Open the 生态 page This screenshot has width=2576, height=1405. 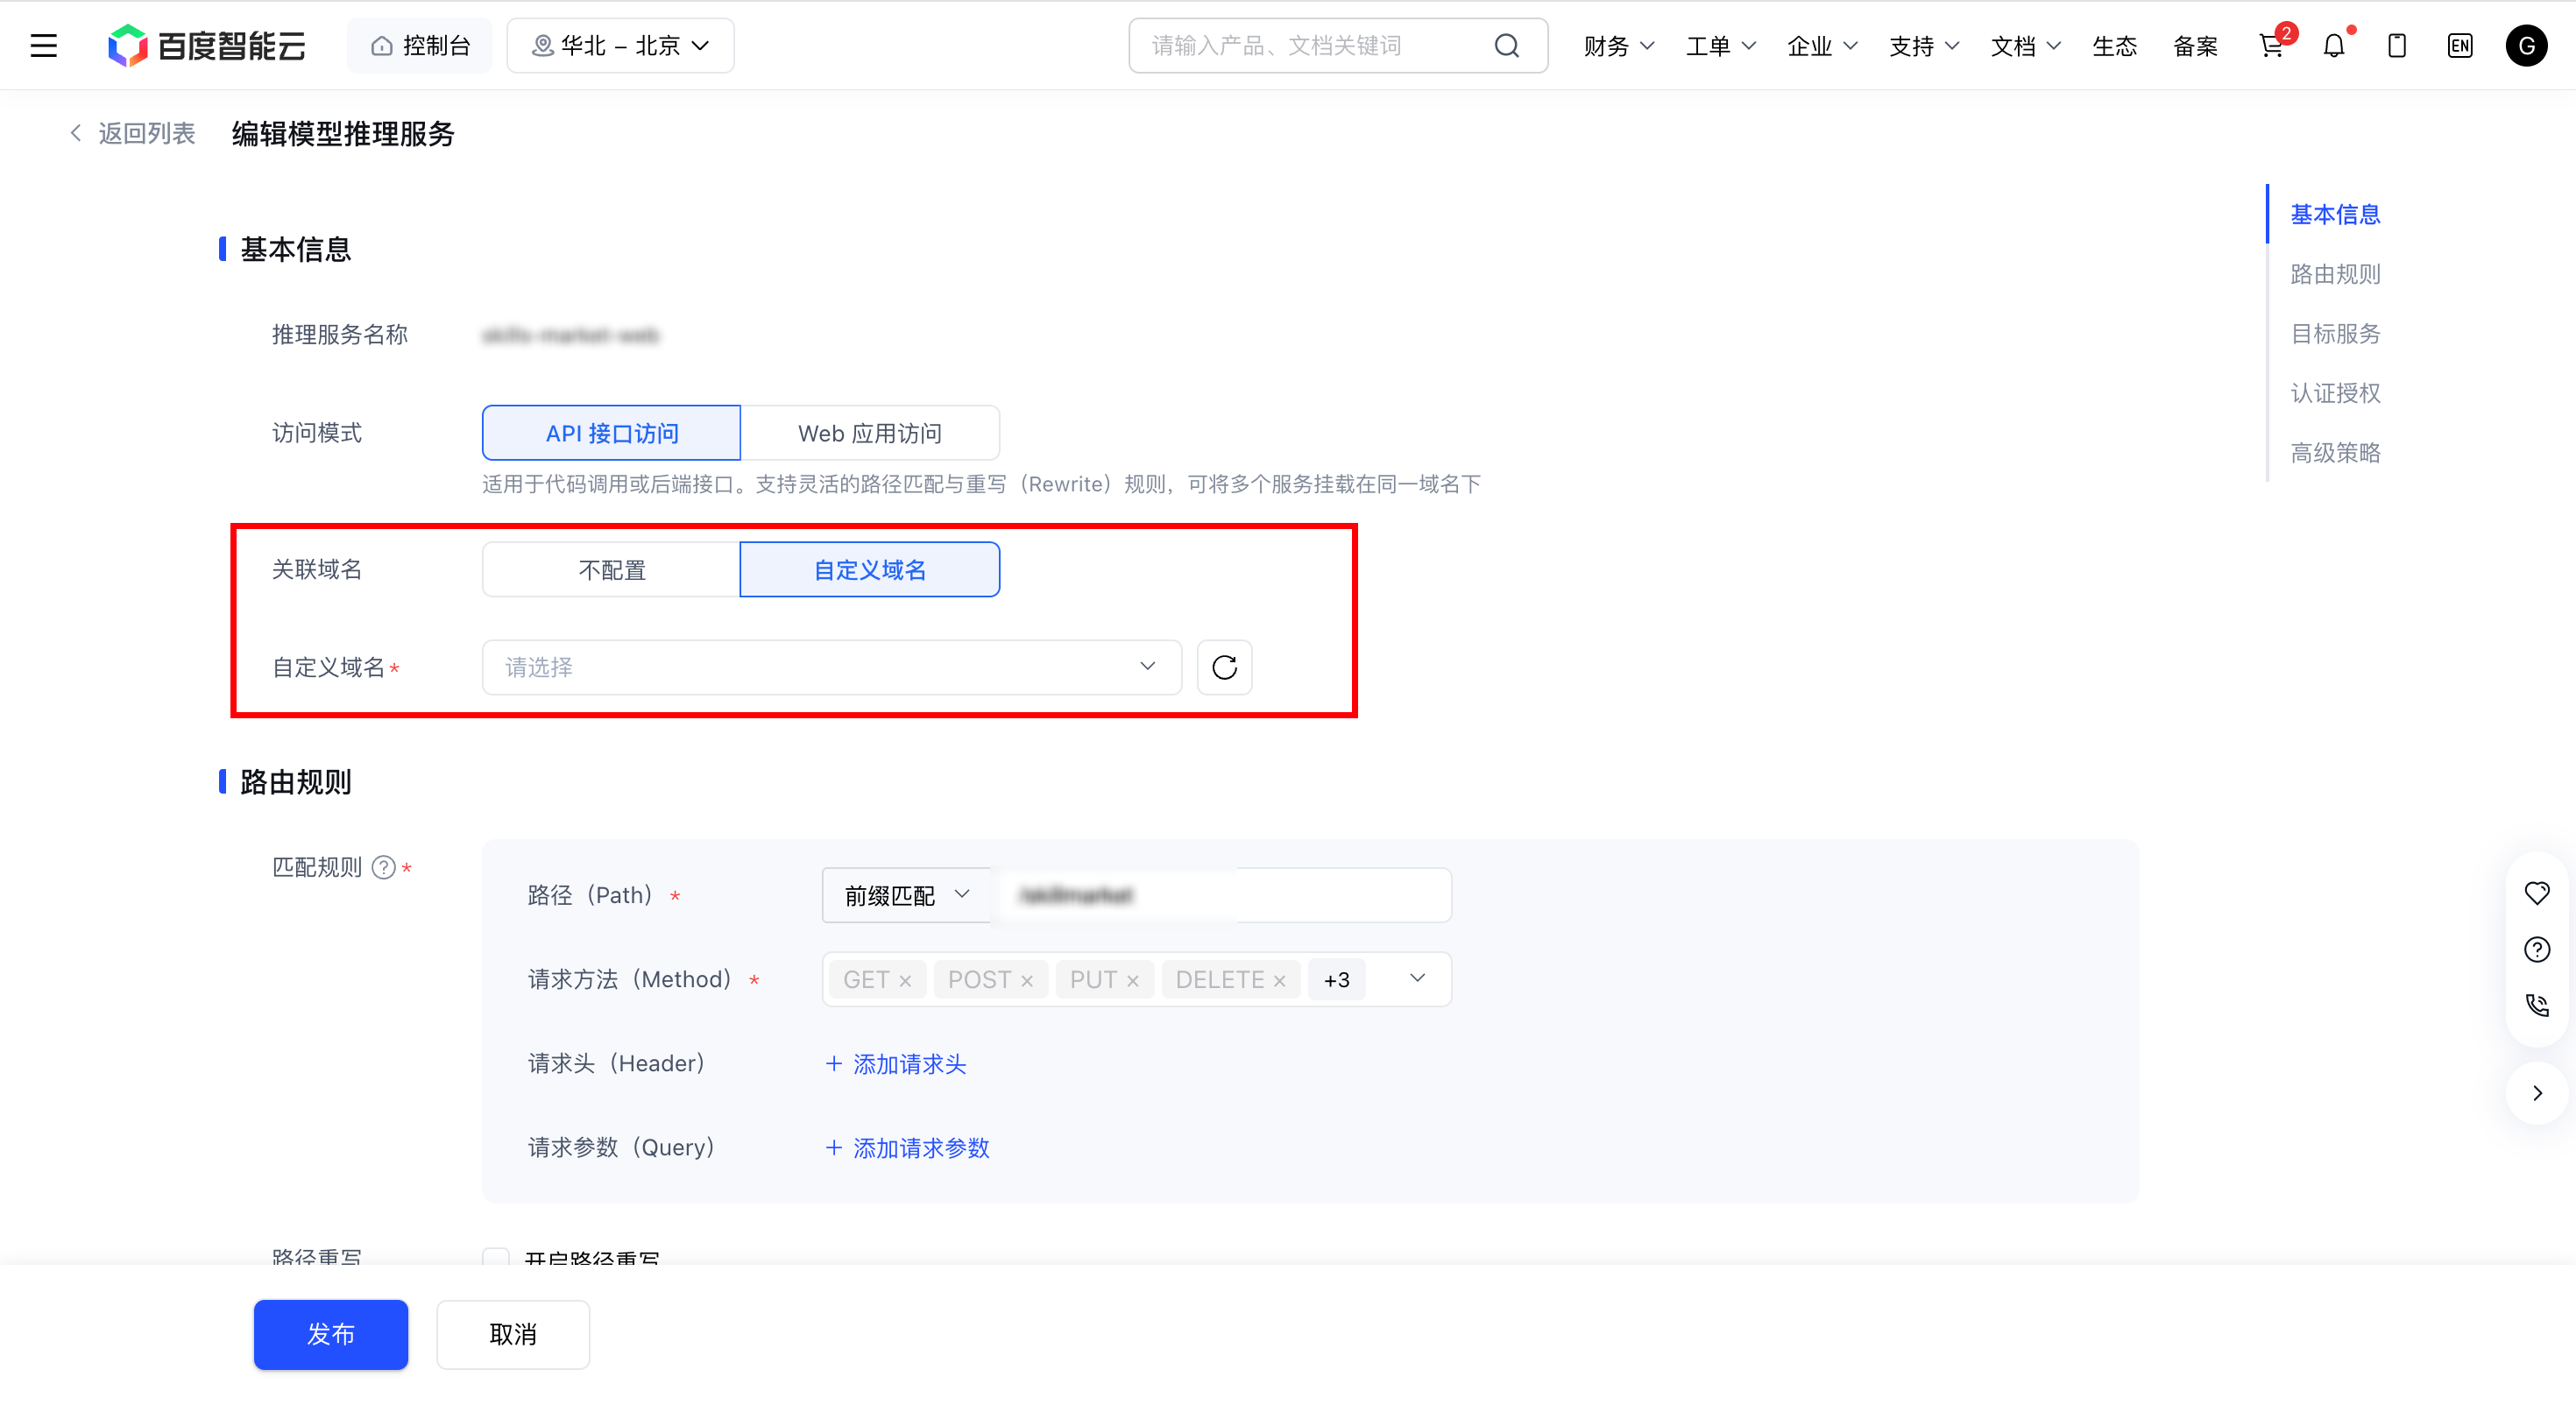[2114, 46]
